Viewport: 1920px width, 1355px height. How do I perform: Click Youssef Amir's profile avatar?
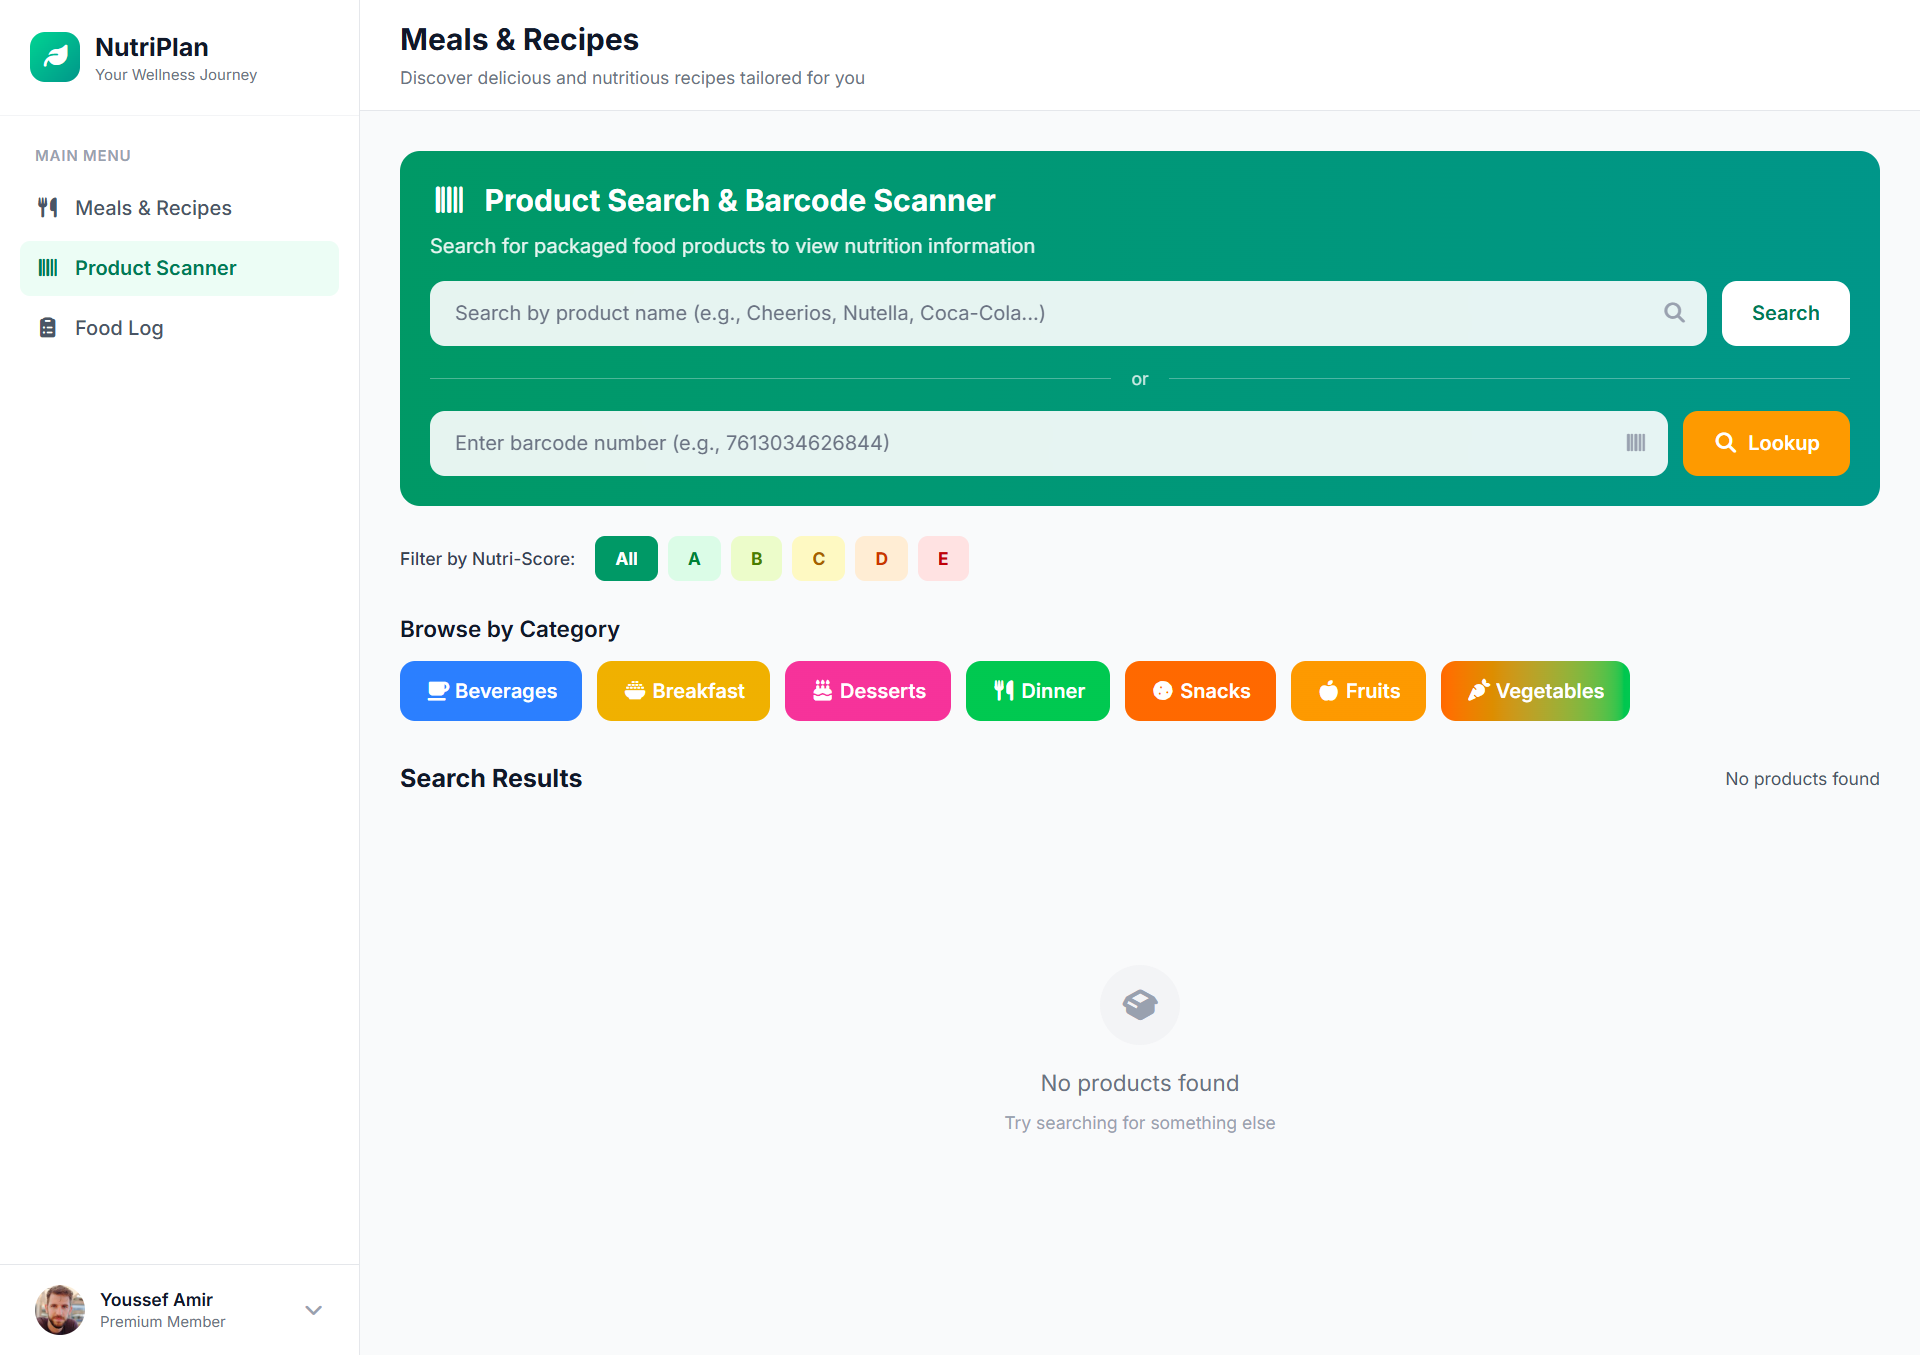(x=60, y=1310)
